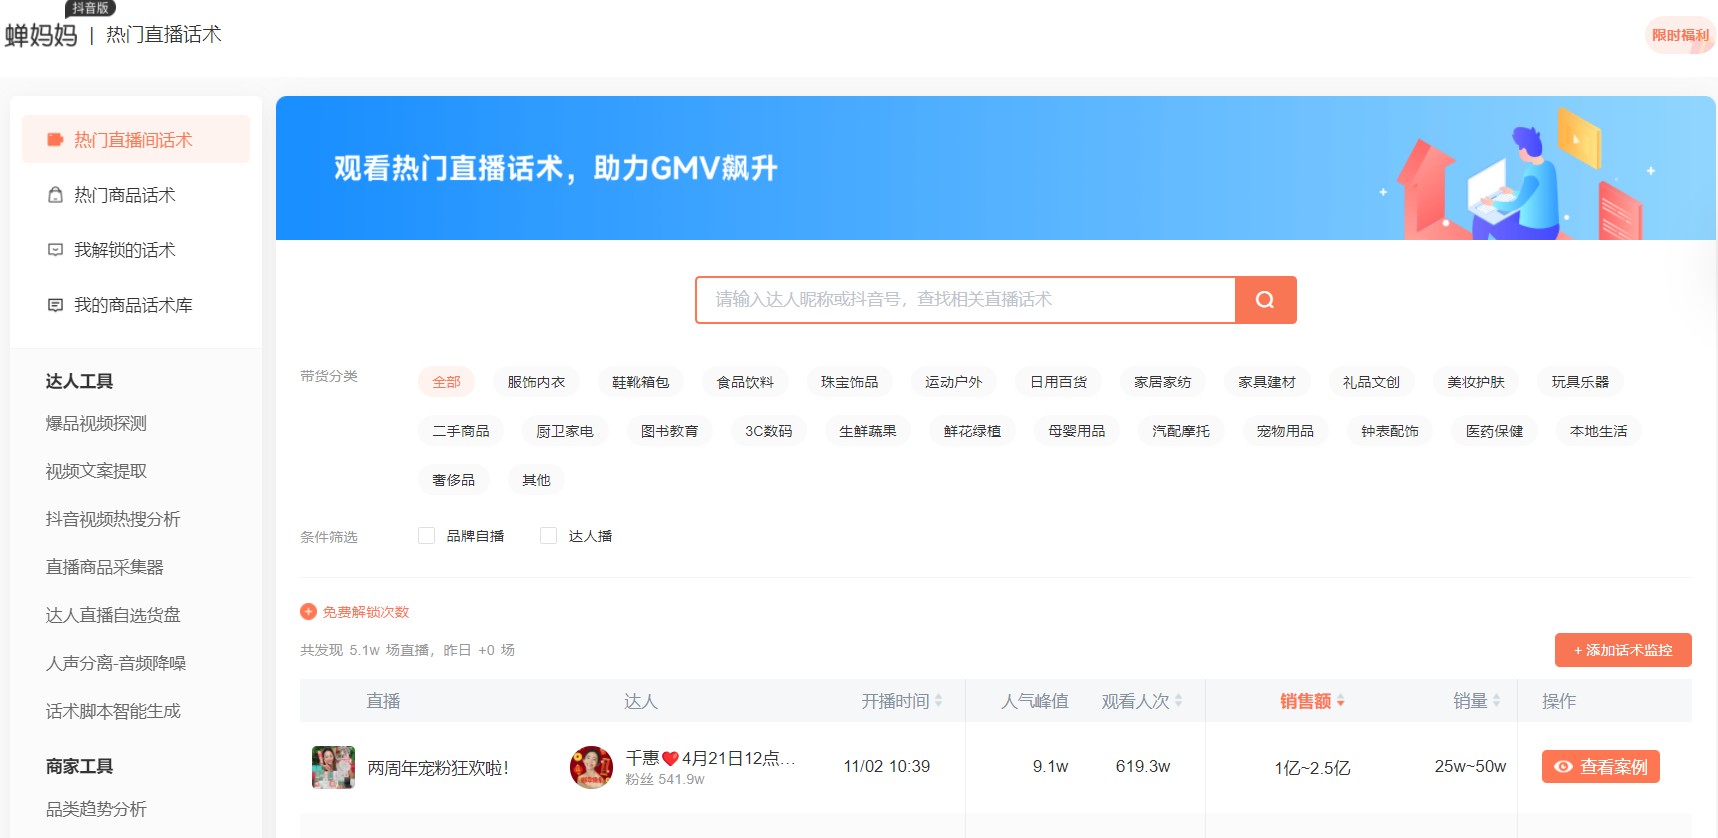Select the 厨卫家电 category filter
Image resolution: width=1718 pixels, height=838 pixels.
click(x=565, y=431)
